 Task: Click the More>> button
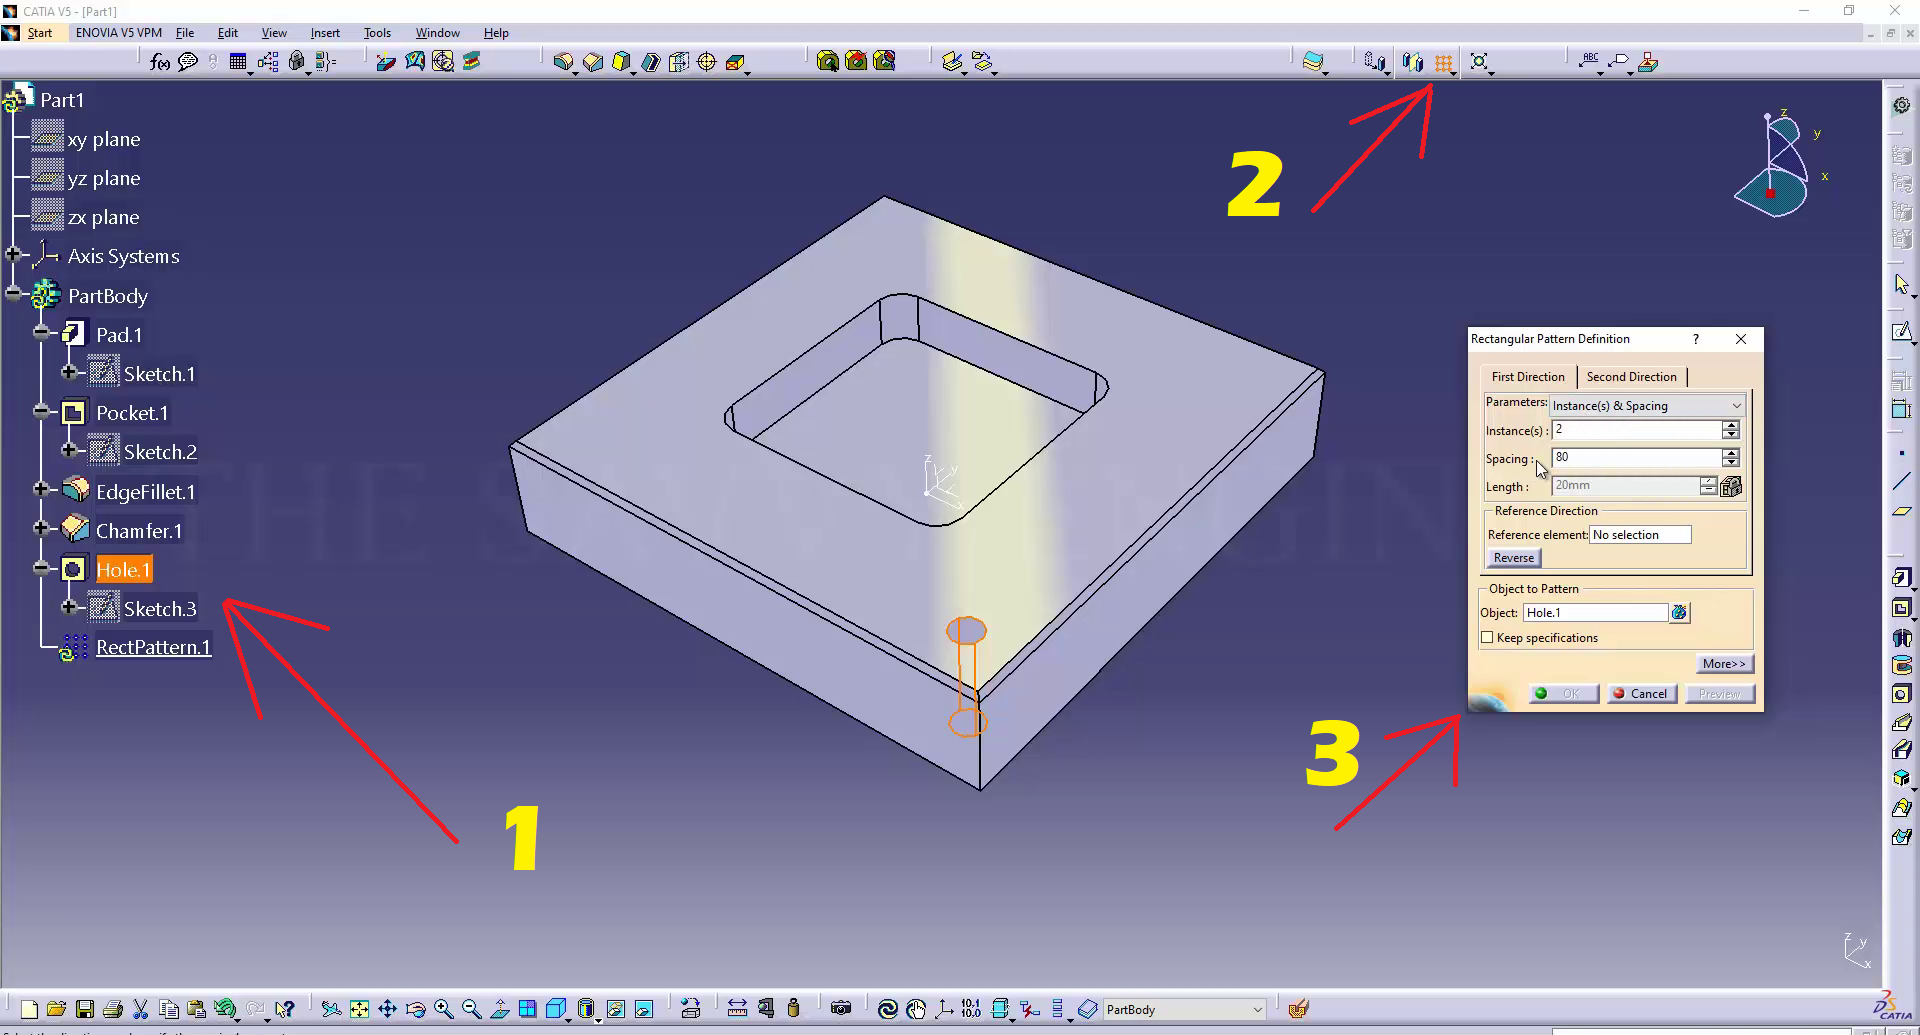(x=1724, y=664)
